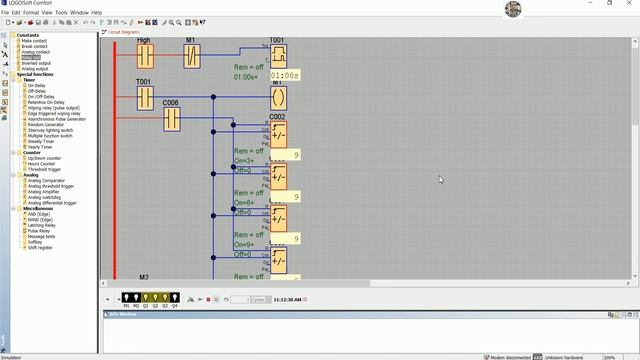Open the File menu
640x360 pixels.
coord(5,13)
